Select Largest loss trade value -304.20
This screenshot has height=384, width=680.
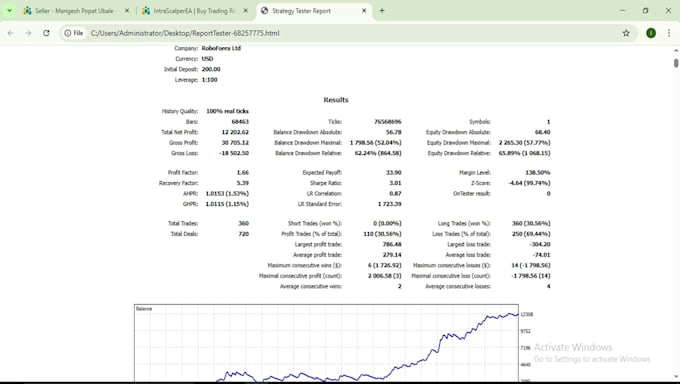coord(540,245)
